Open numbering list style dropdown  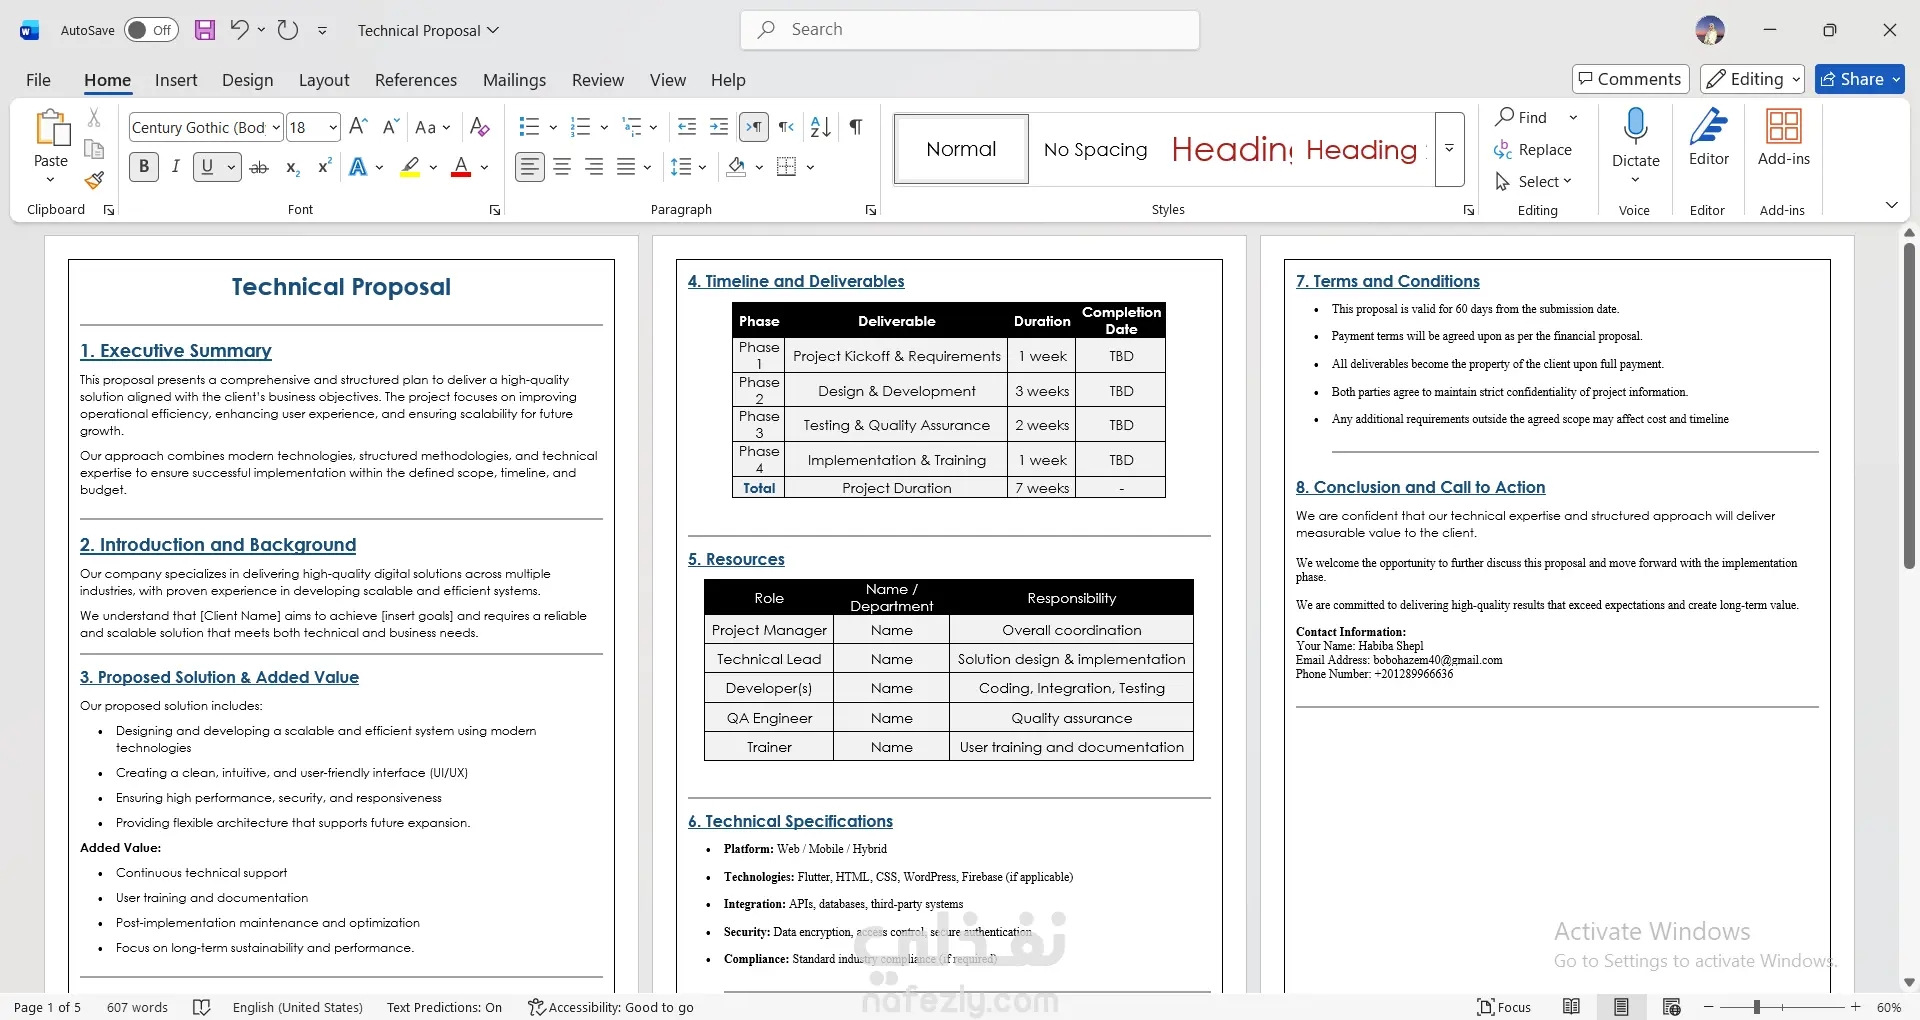[x=604, y=127]
